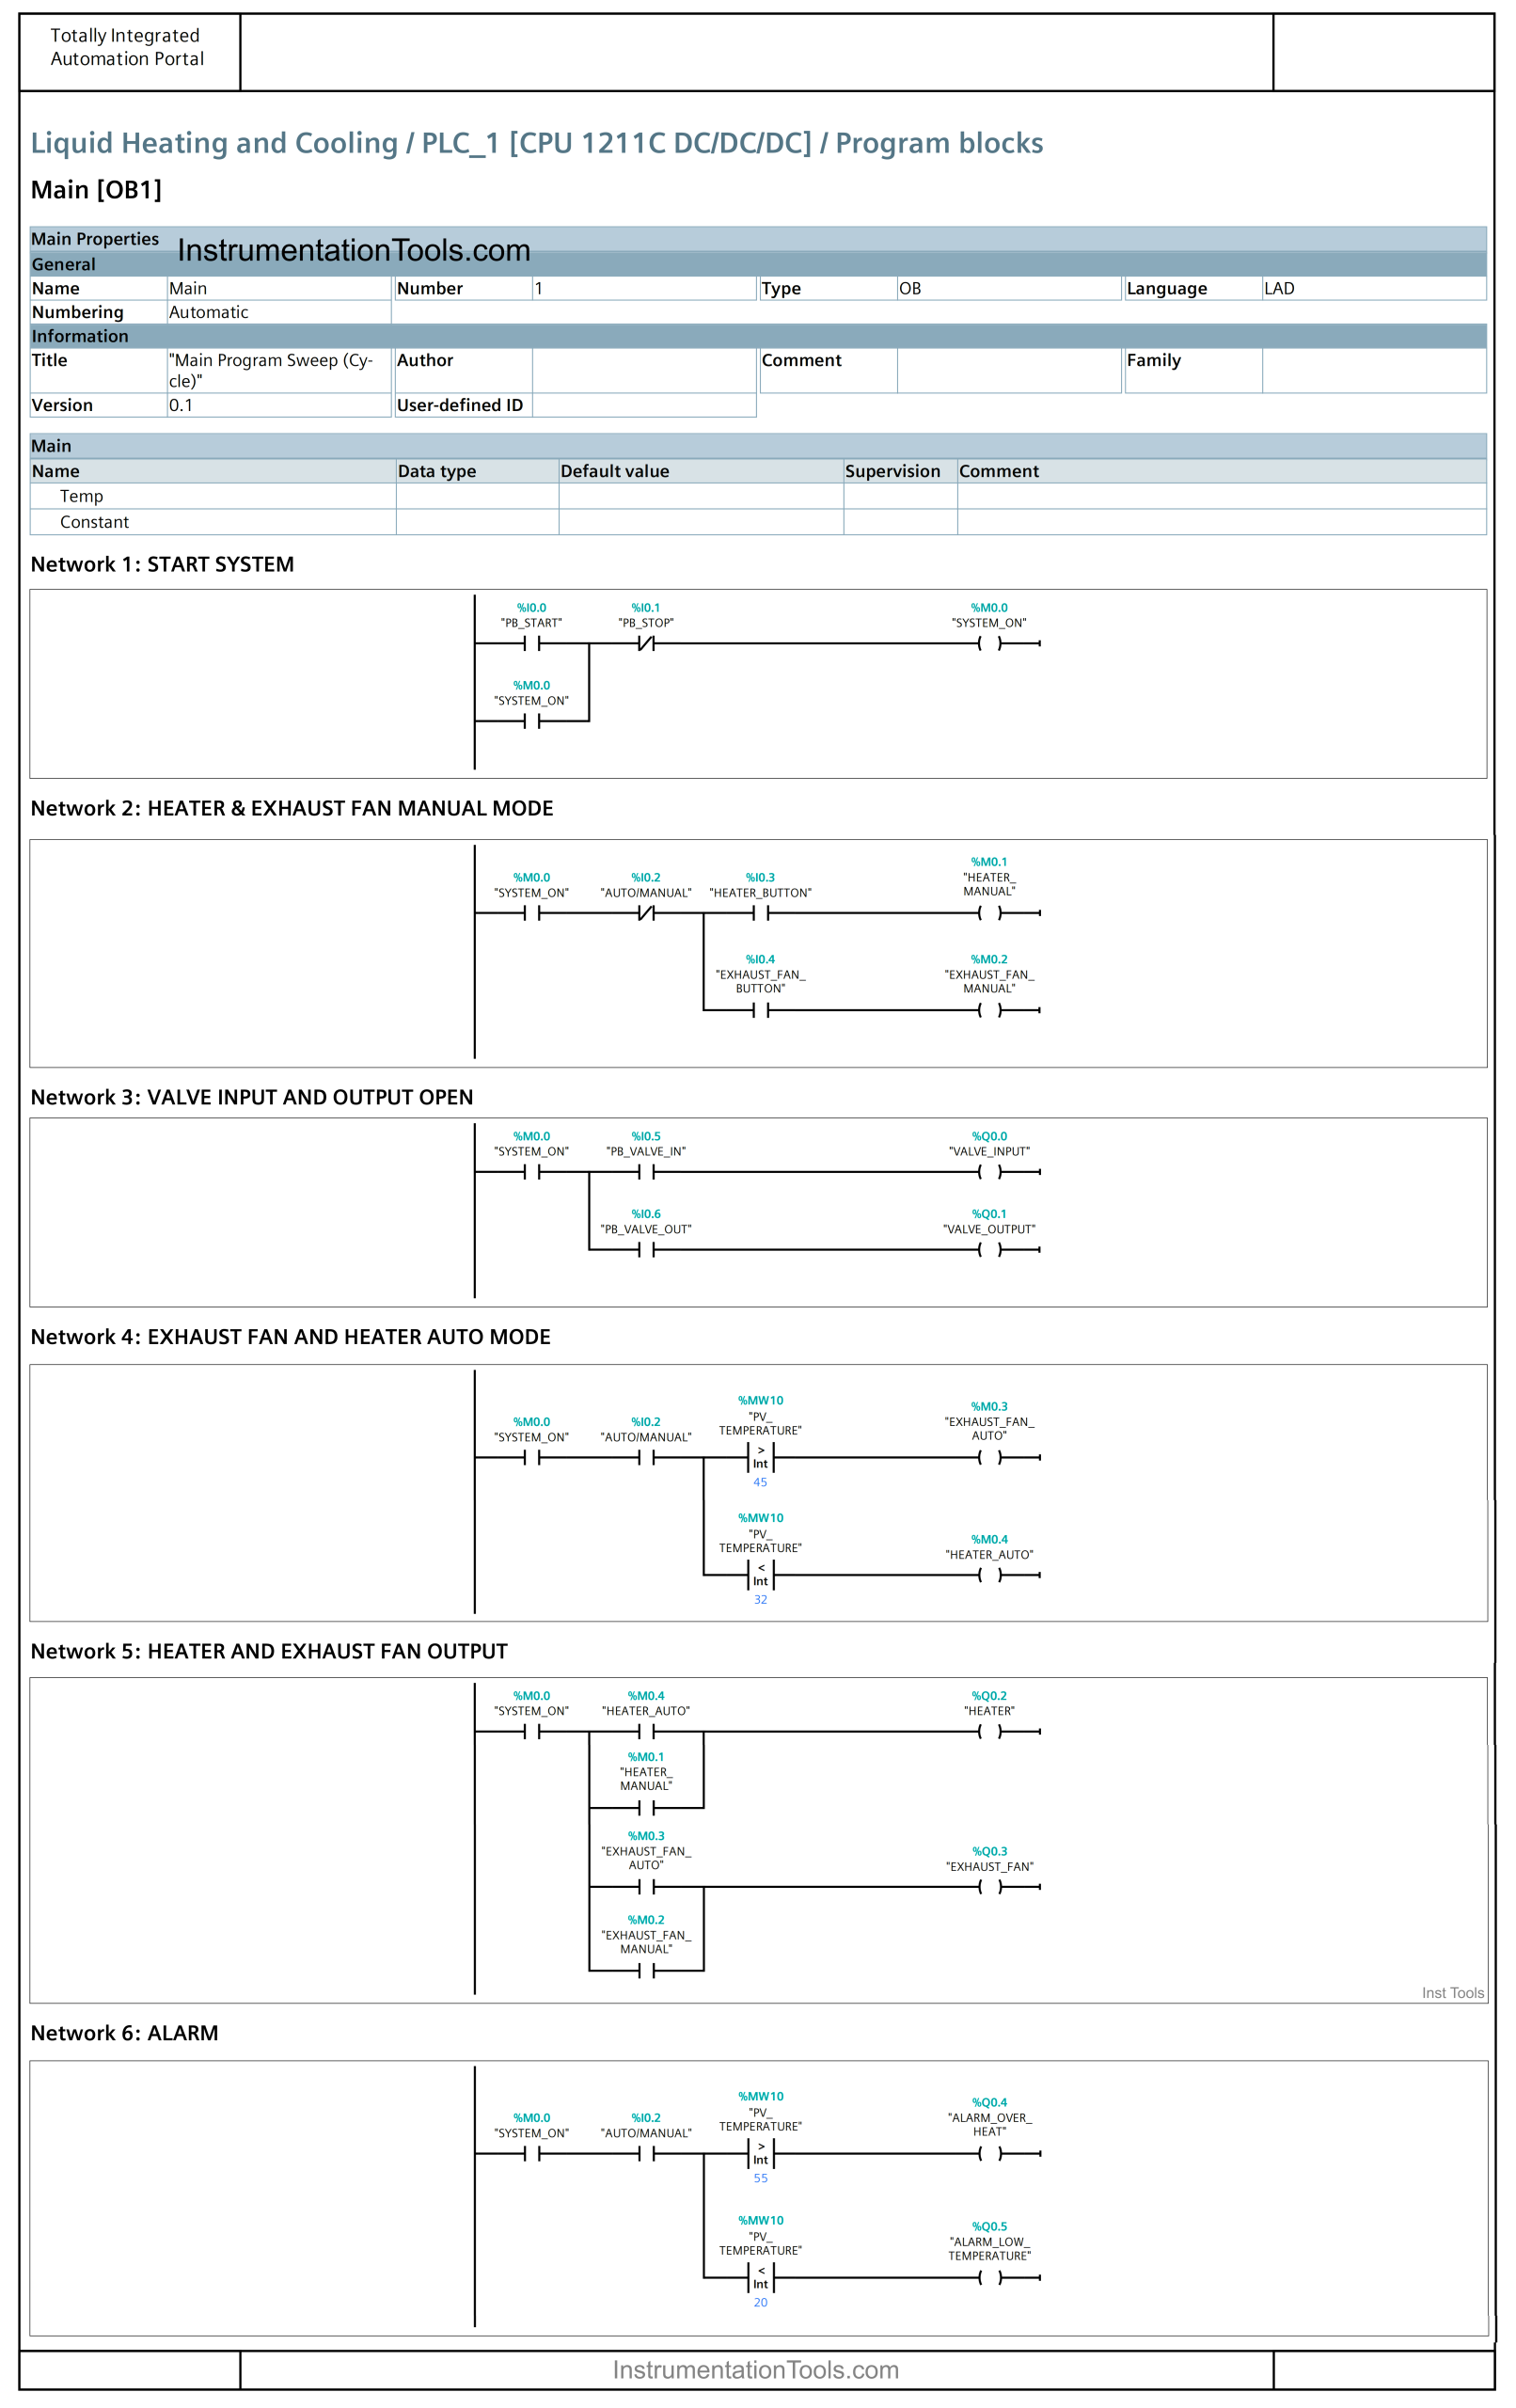
Task: Select the AUTO/MANUAL contact in Network 4
Action: 646,1457
